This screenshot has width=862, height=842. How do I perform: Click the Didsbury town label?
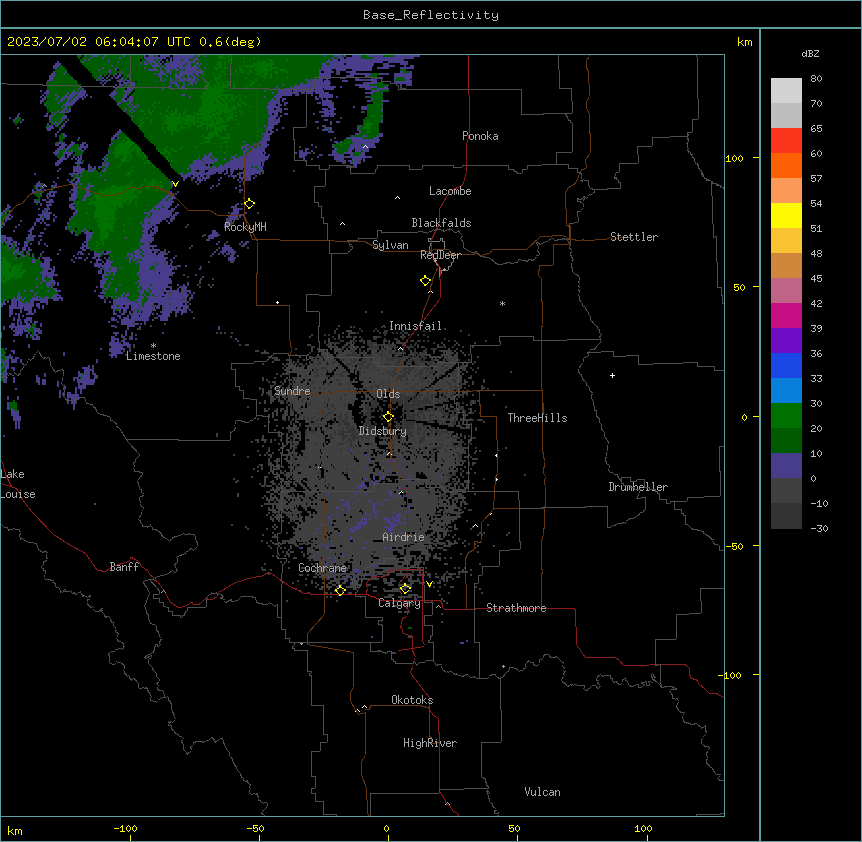click(x=383, y=431)
